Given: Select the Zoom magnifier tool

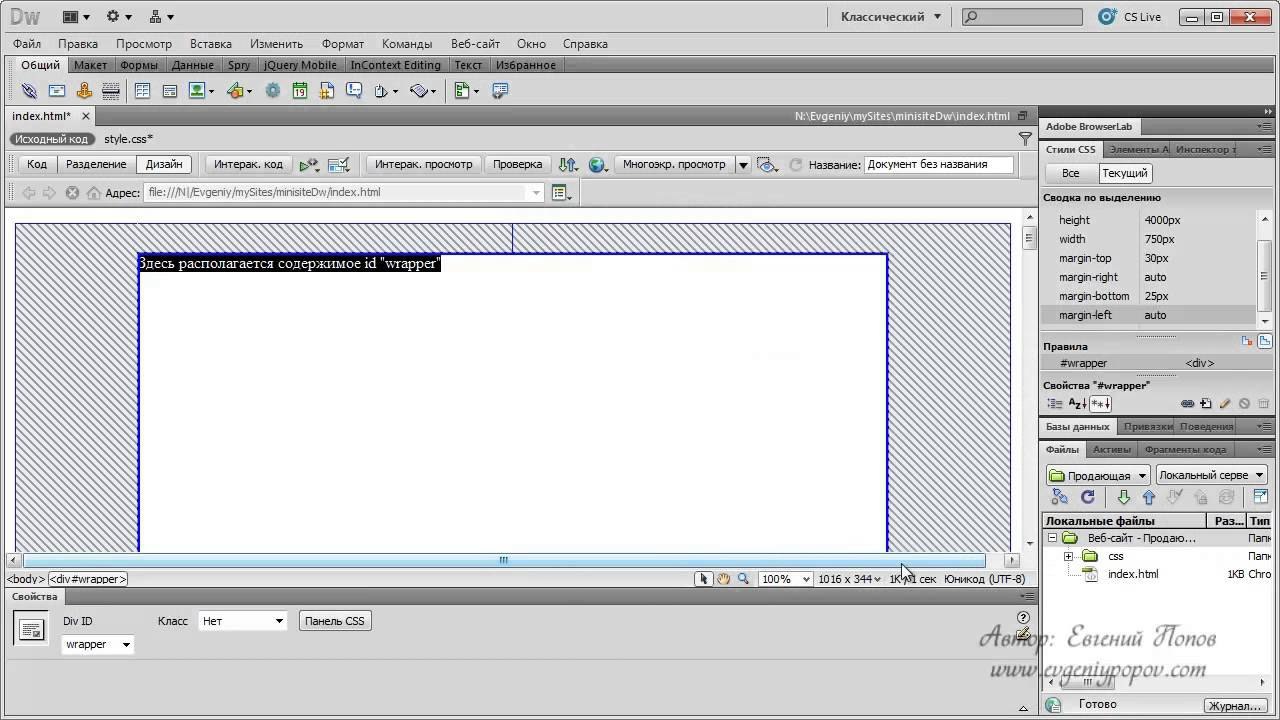Looking at the screenshot, I should (743, 579).
